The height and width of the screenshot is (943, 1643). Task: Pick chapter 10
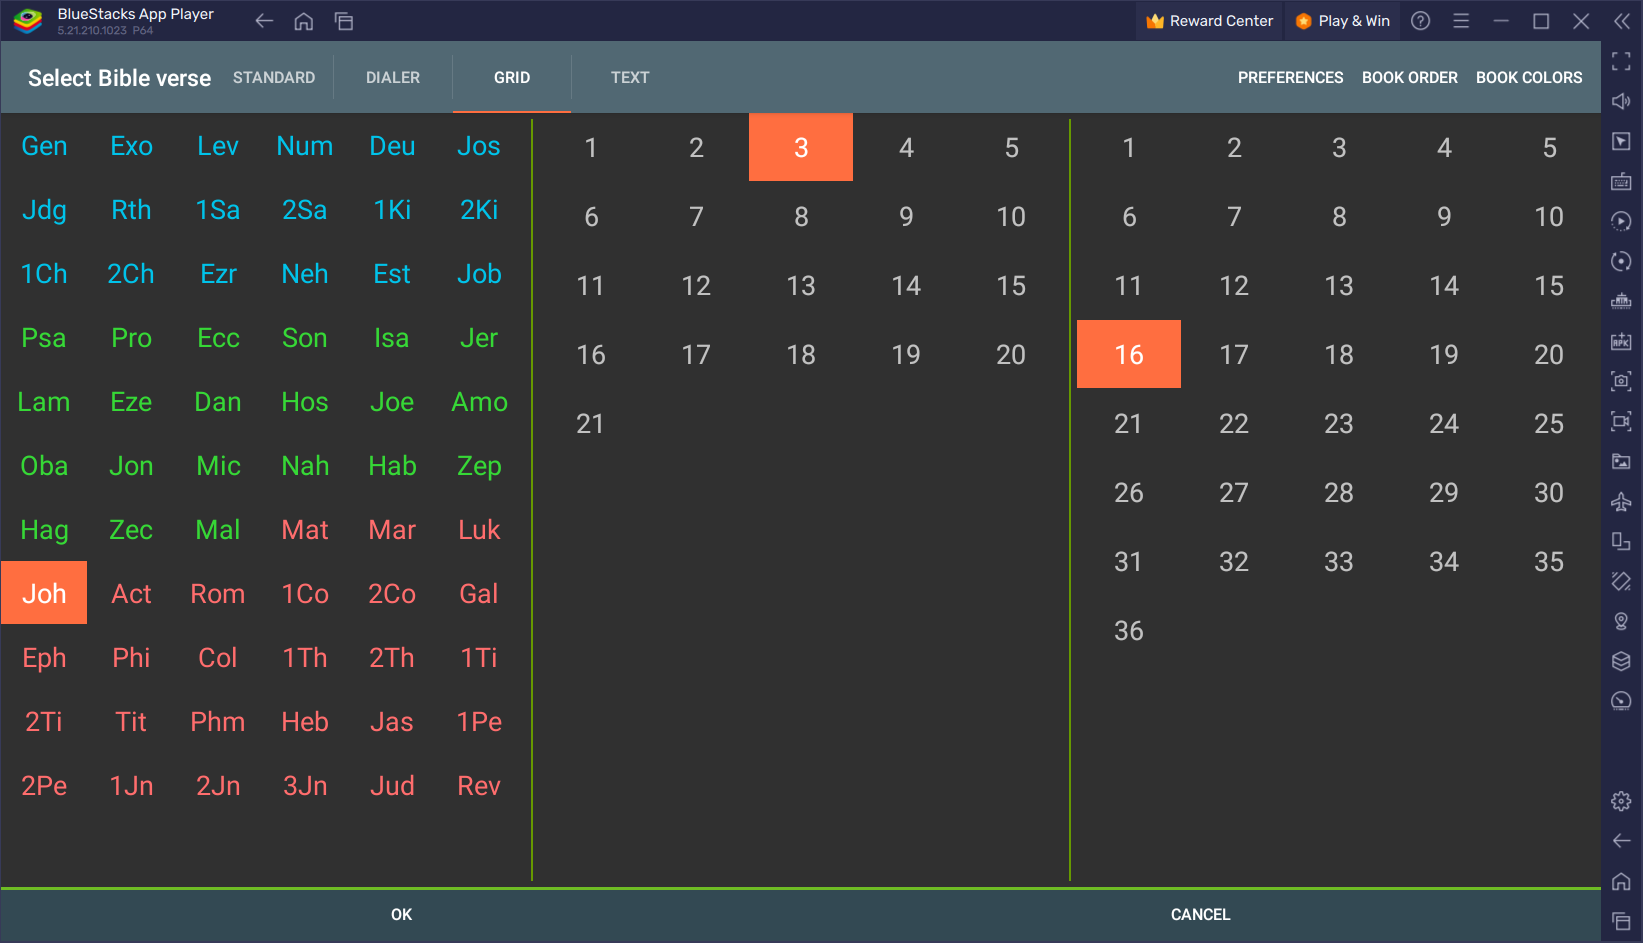pyautogui.click(x=1011, y=217)
